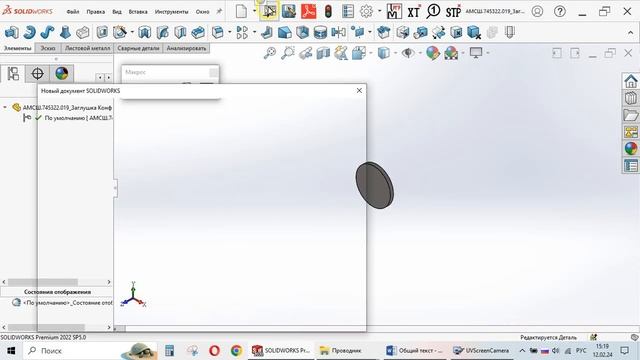Toggle the menu bar pin
640x360 pixels.
point(219,11)
